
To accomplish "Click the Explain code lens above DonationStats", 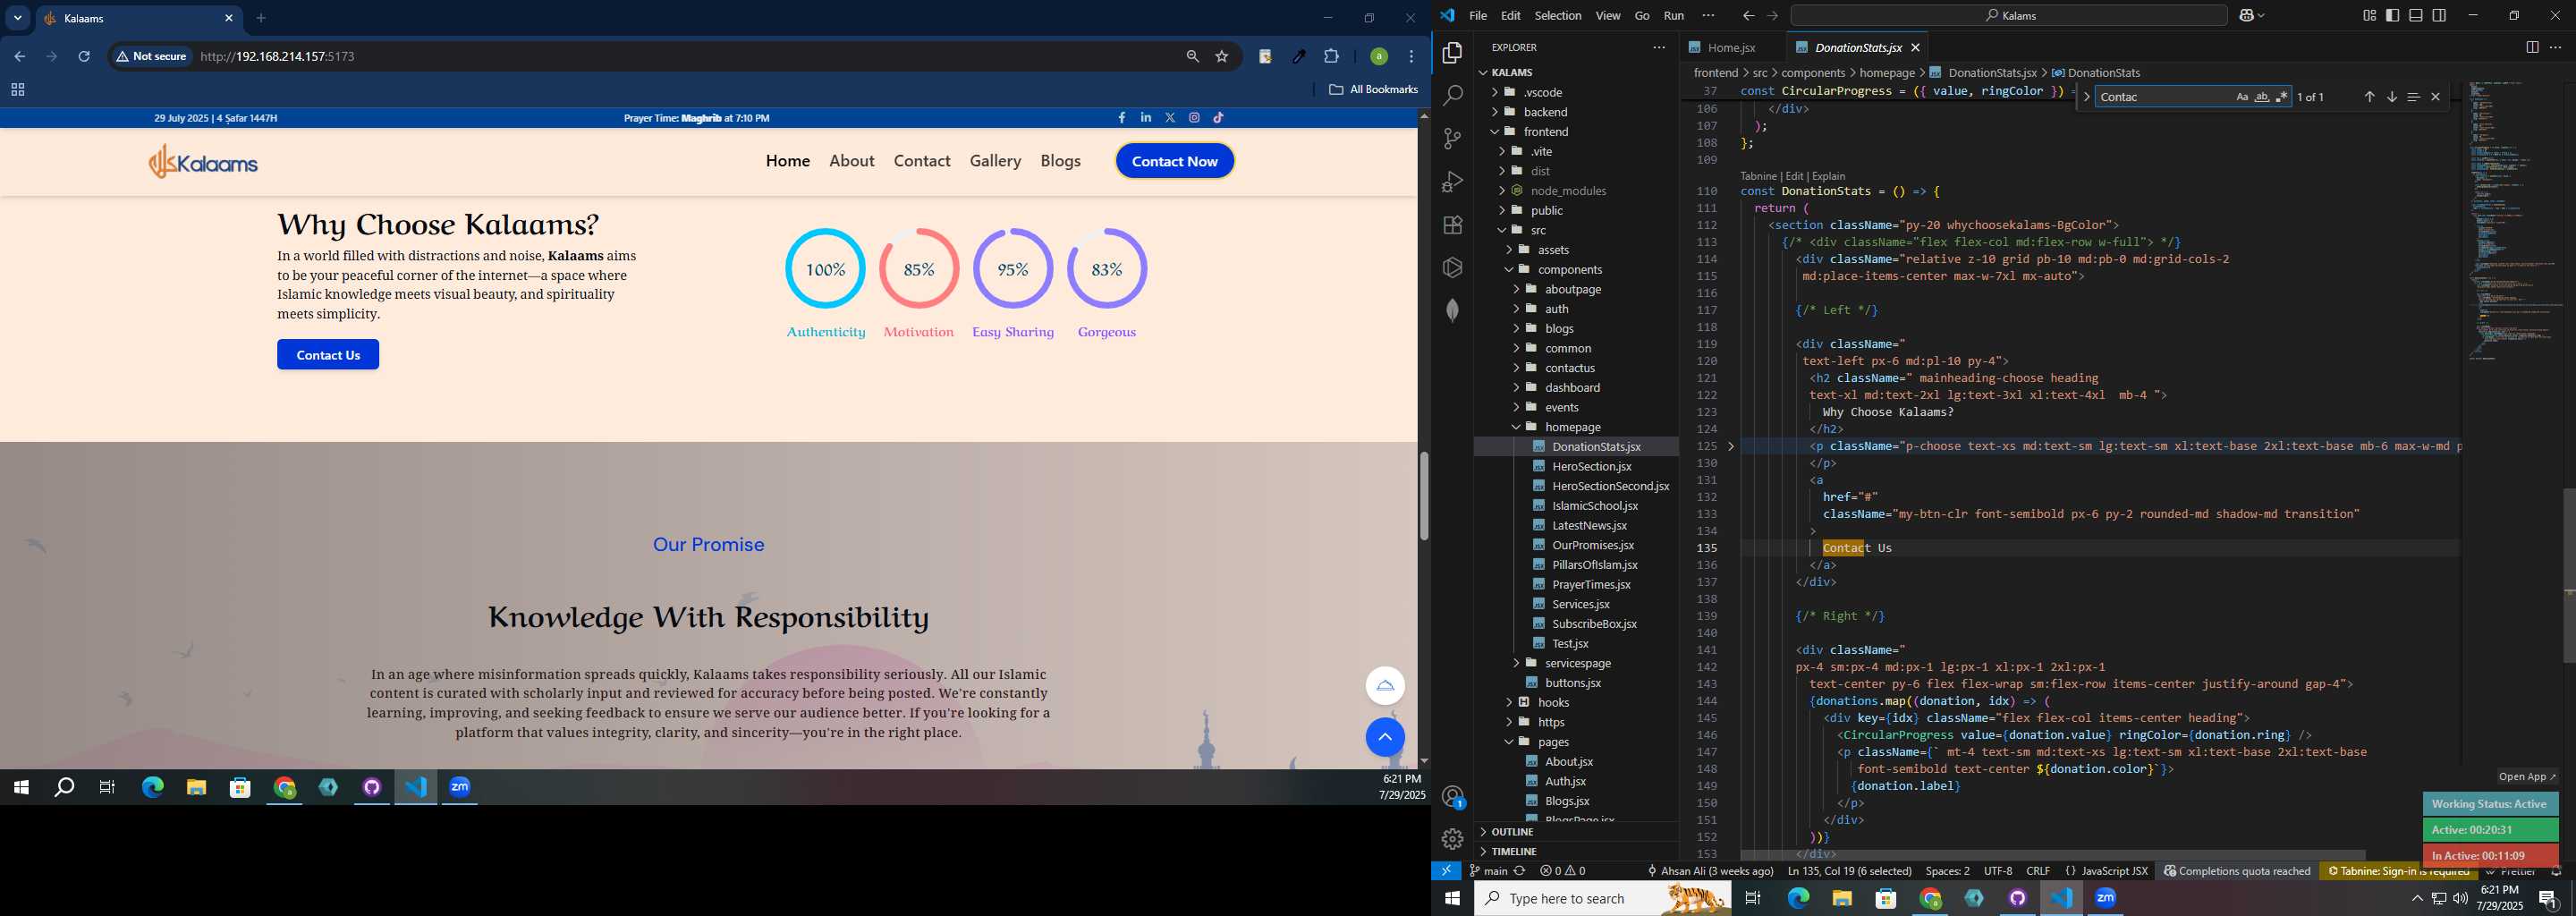I will click(x=1829, y=176).
